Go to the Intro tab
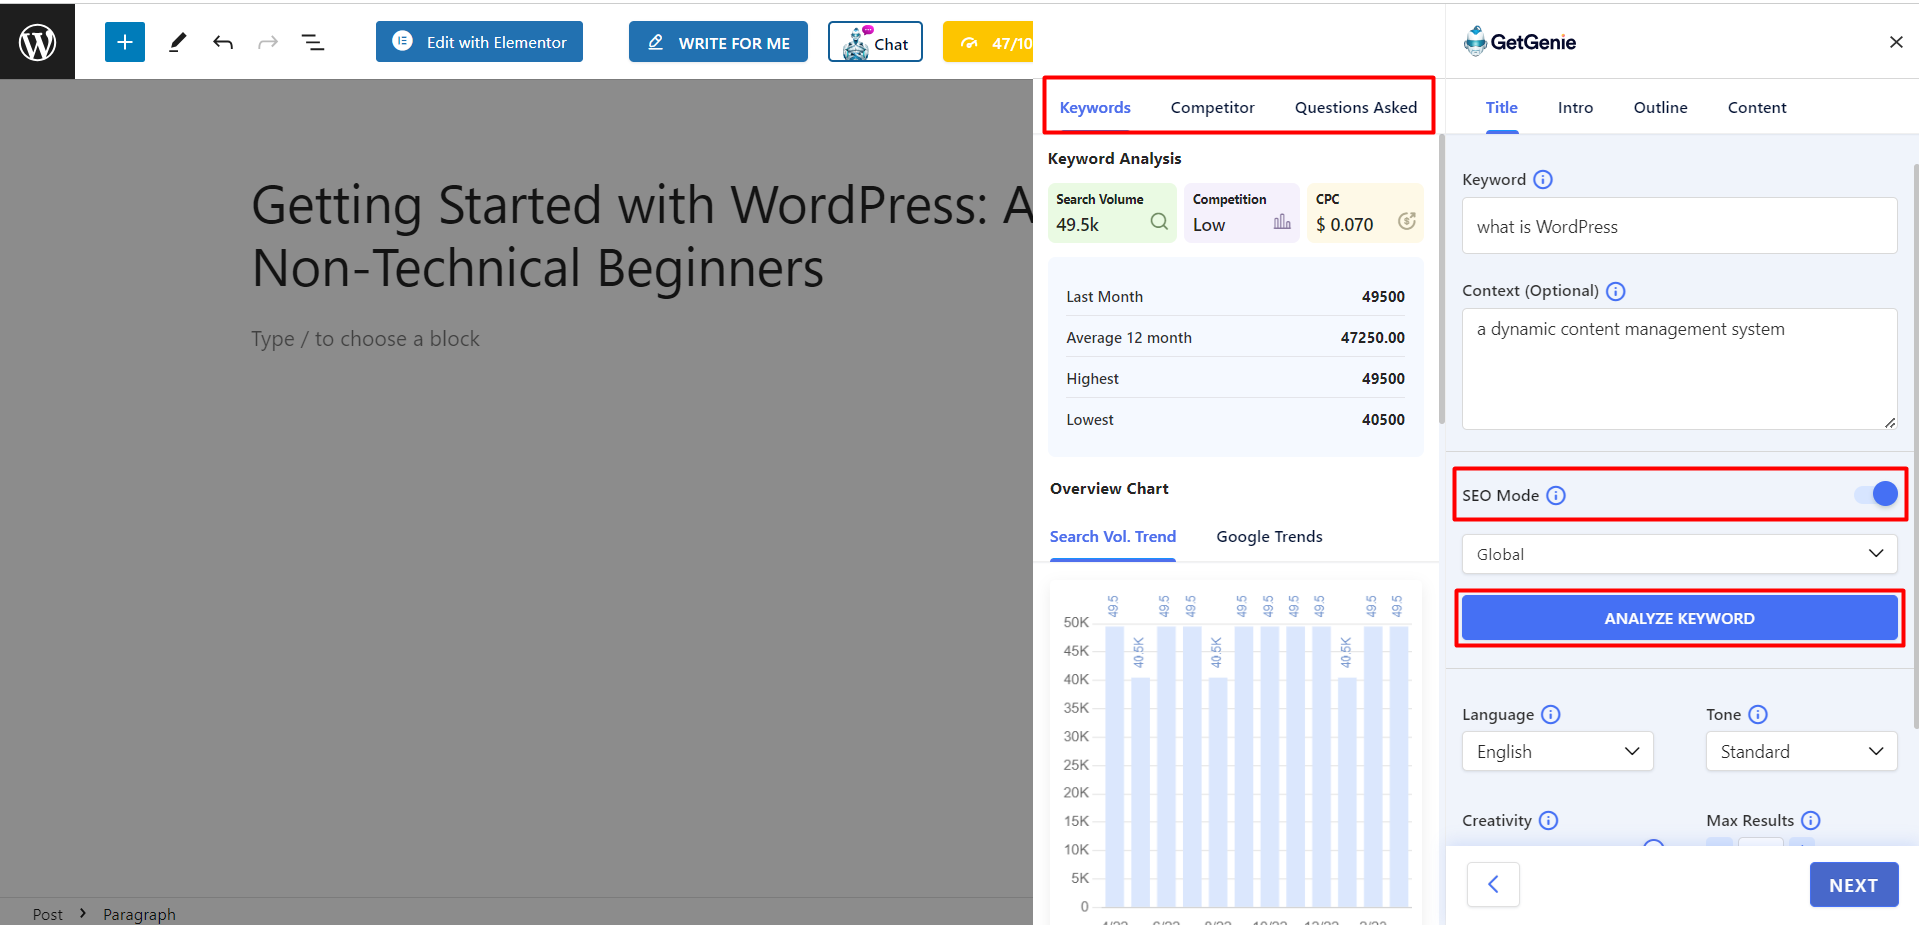1919x925 pixels. pos(1575,107)
